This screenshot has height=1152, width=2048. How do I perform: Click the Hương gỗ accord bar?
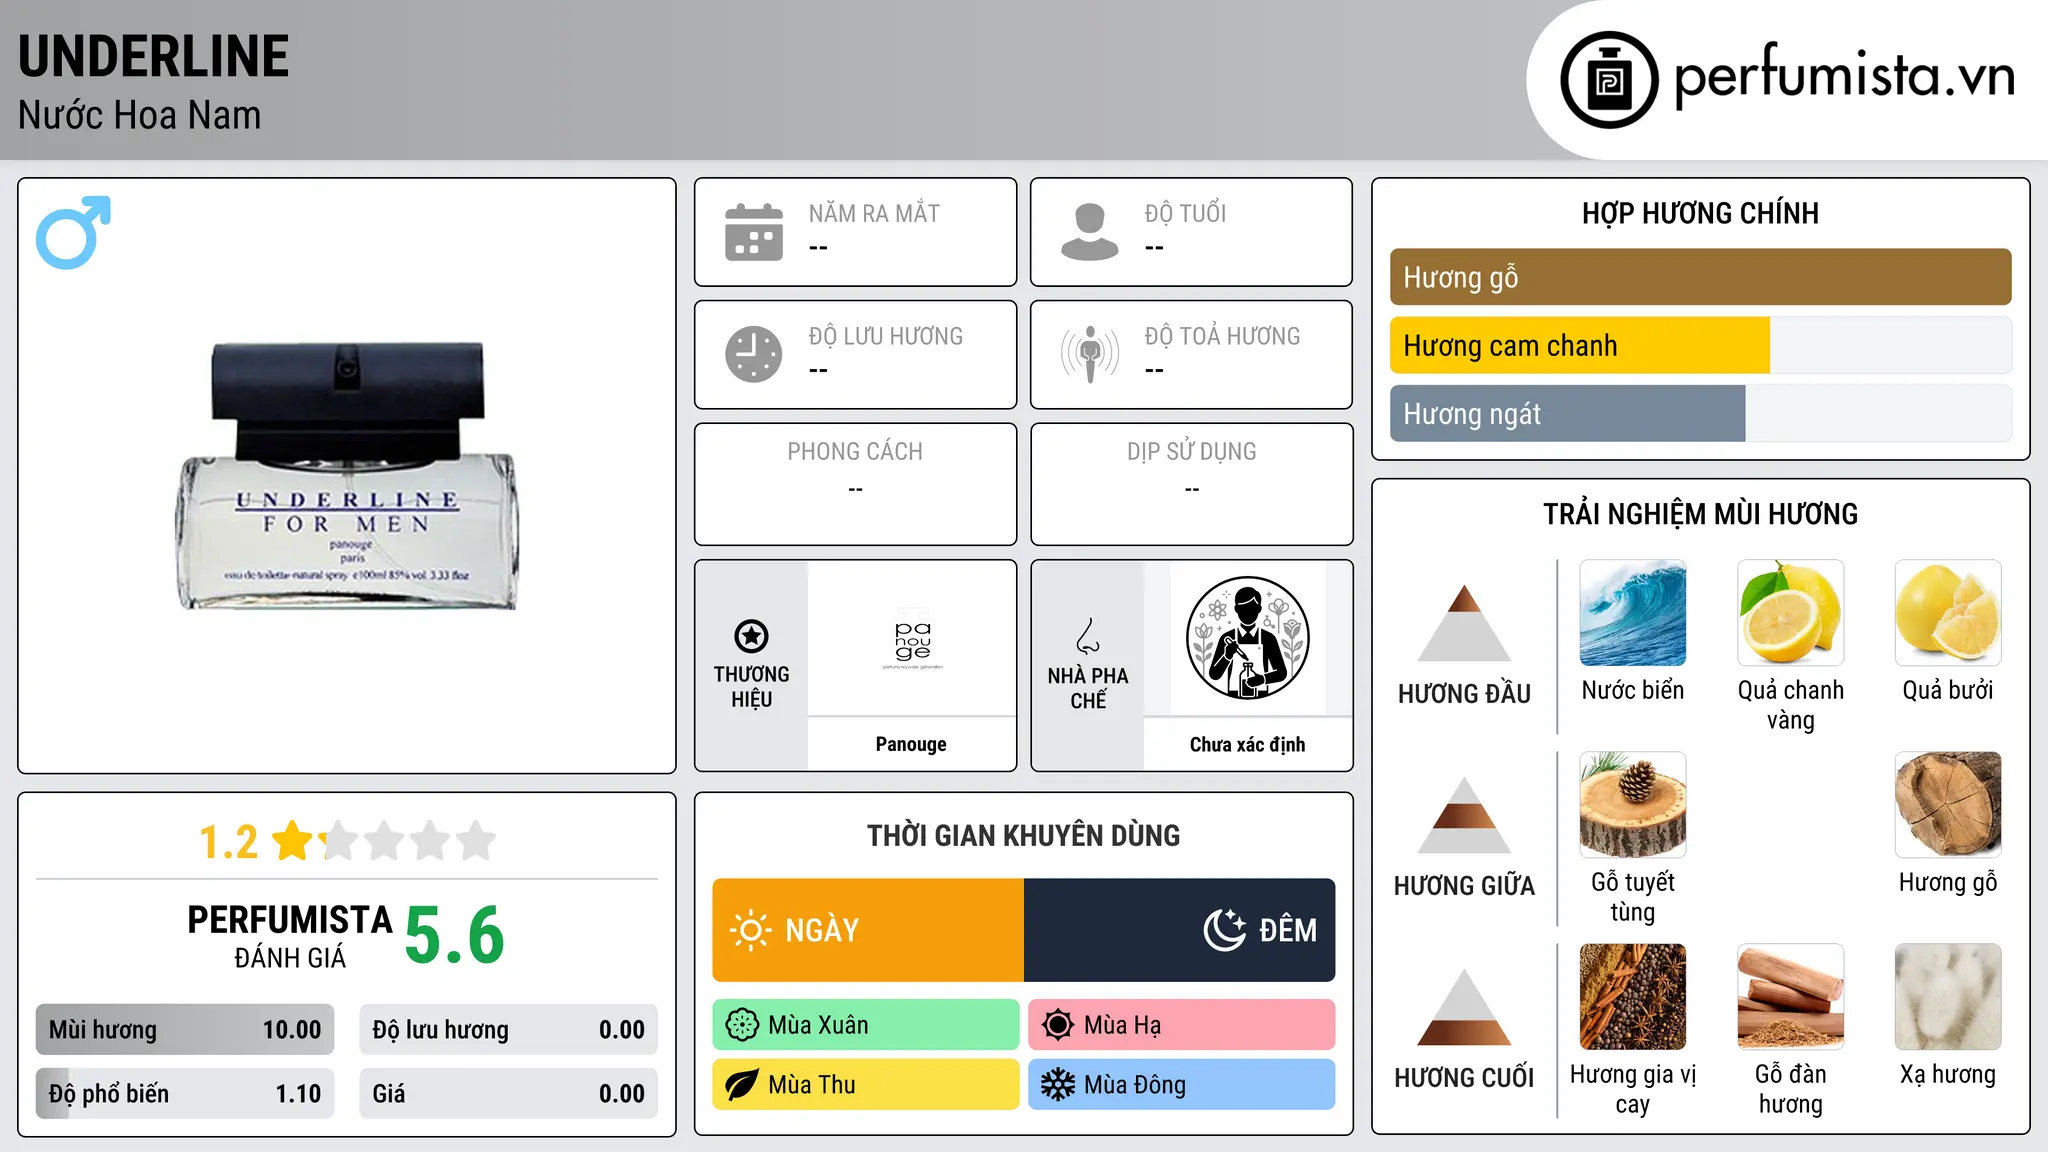(1700, 277)
